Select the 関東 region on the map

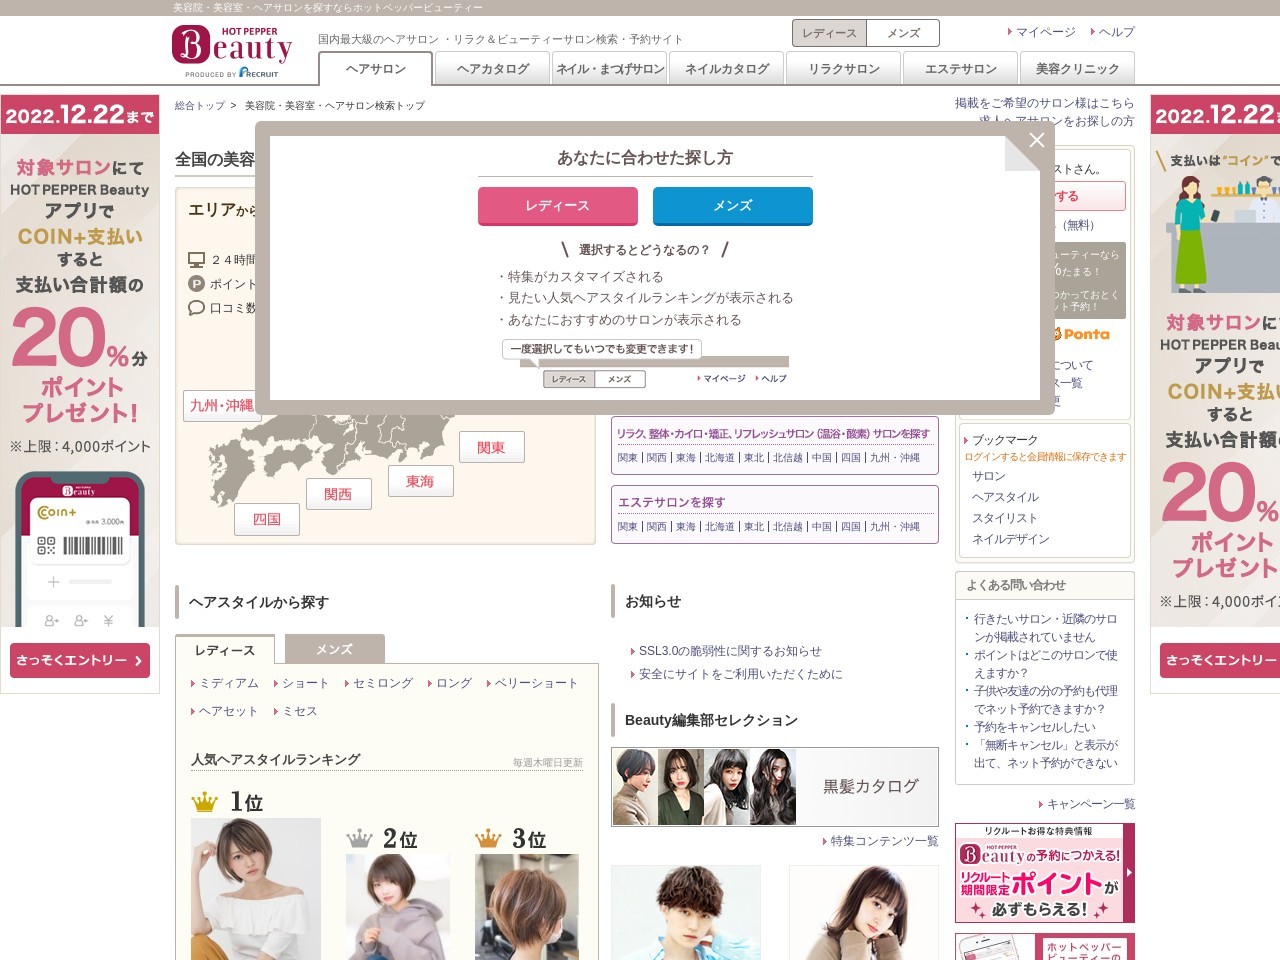point(491,448)
